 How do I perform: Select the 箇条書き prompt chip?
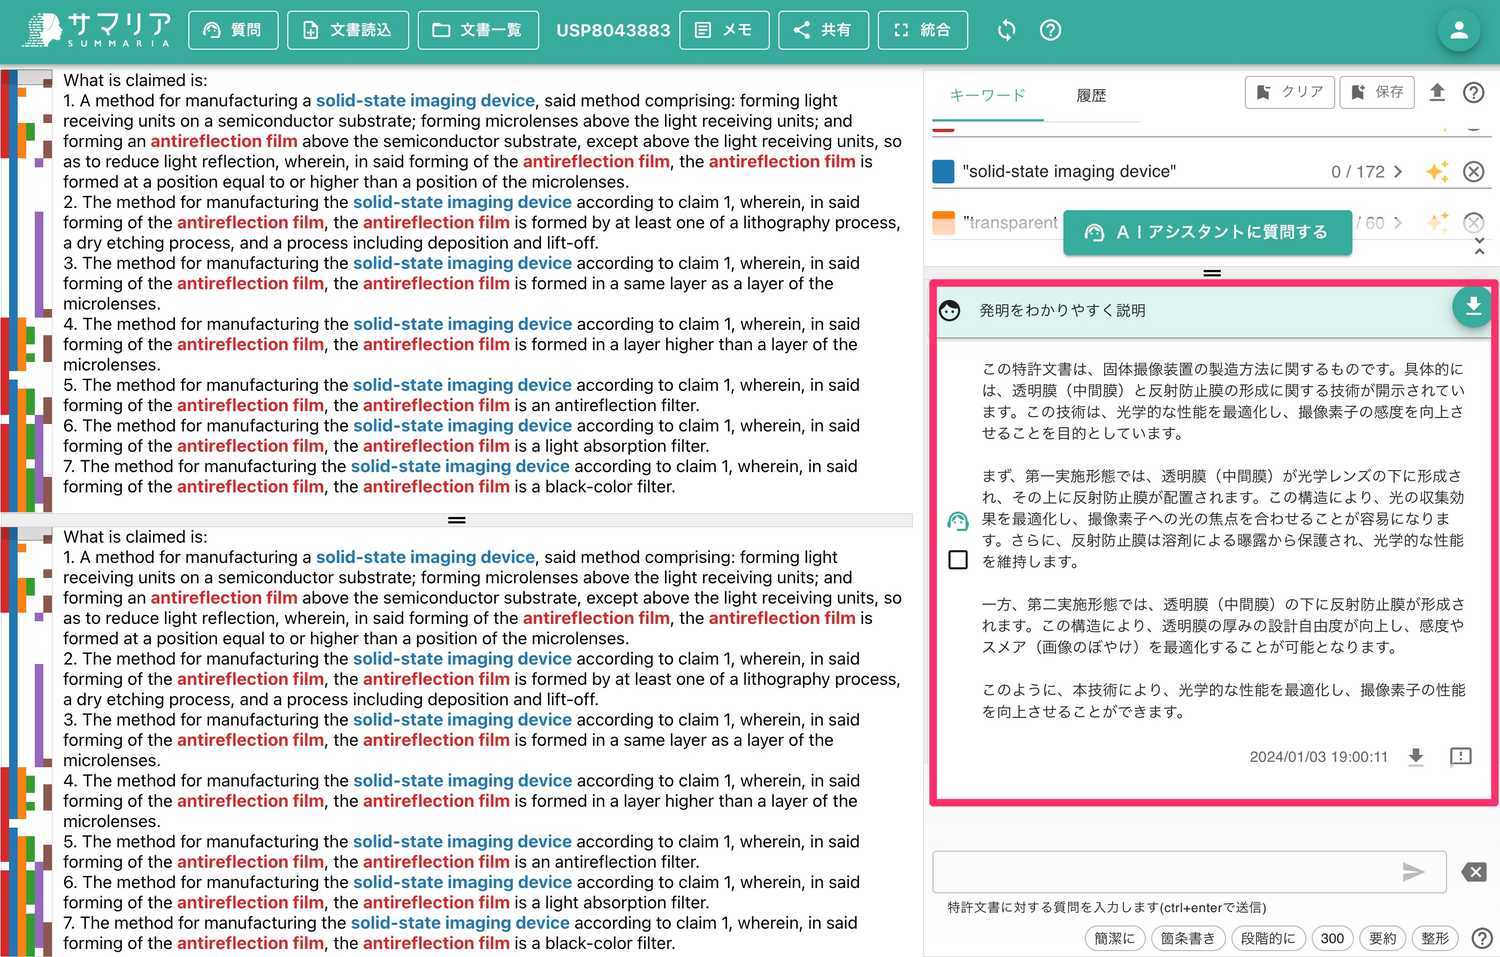pos(1188,938)
